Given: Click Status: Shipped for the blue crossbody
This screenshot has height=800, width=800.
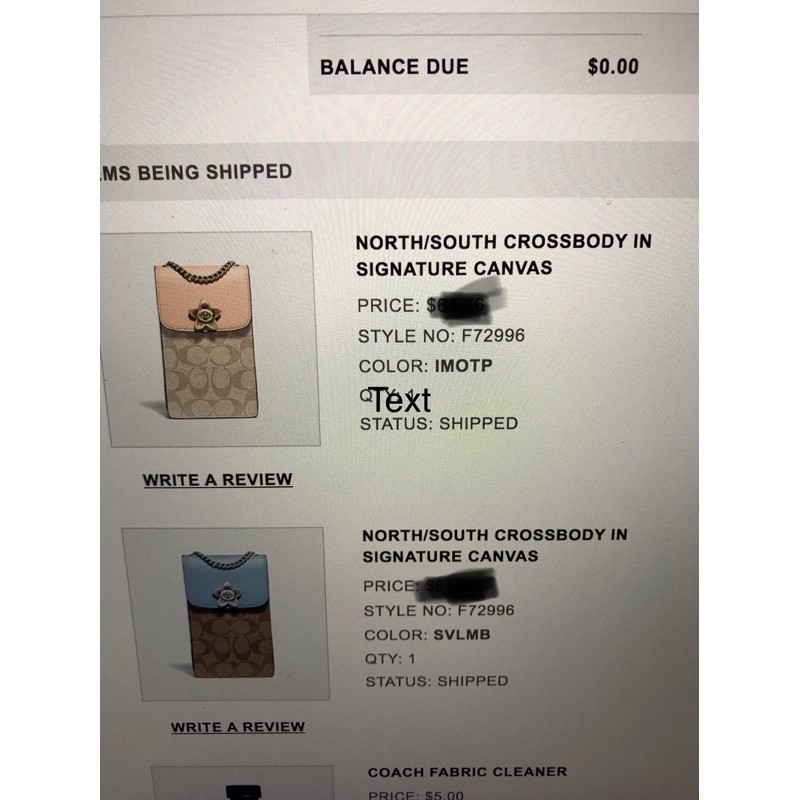Looking at the screenshot, I should click(x=437, y=681).
